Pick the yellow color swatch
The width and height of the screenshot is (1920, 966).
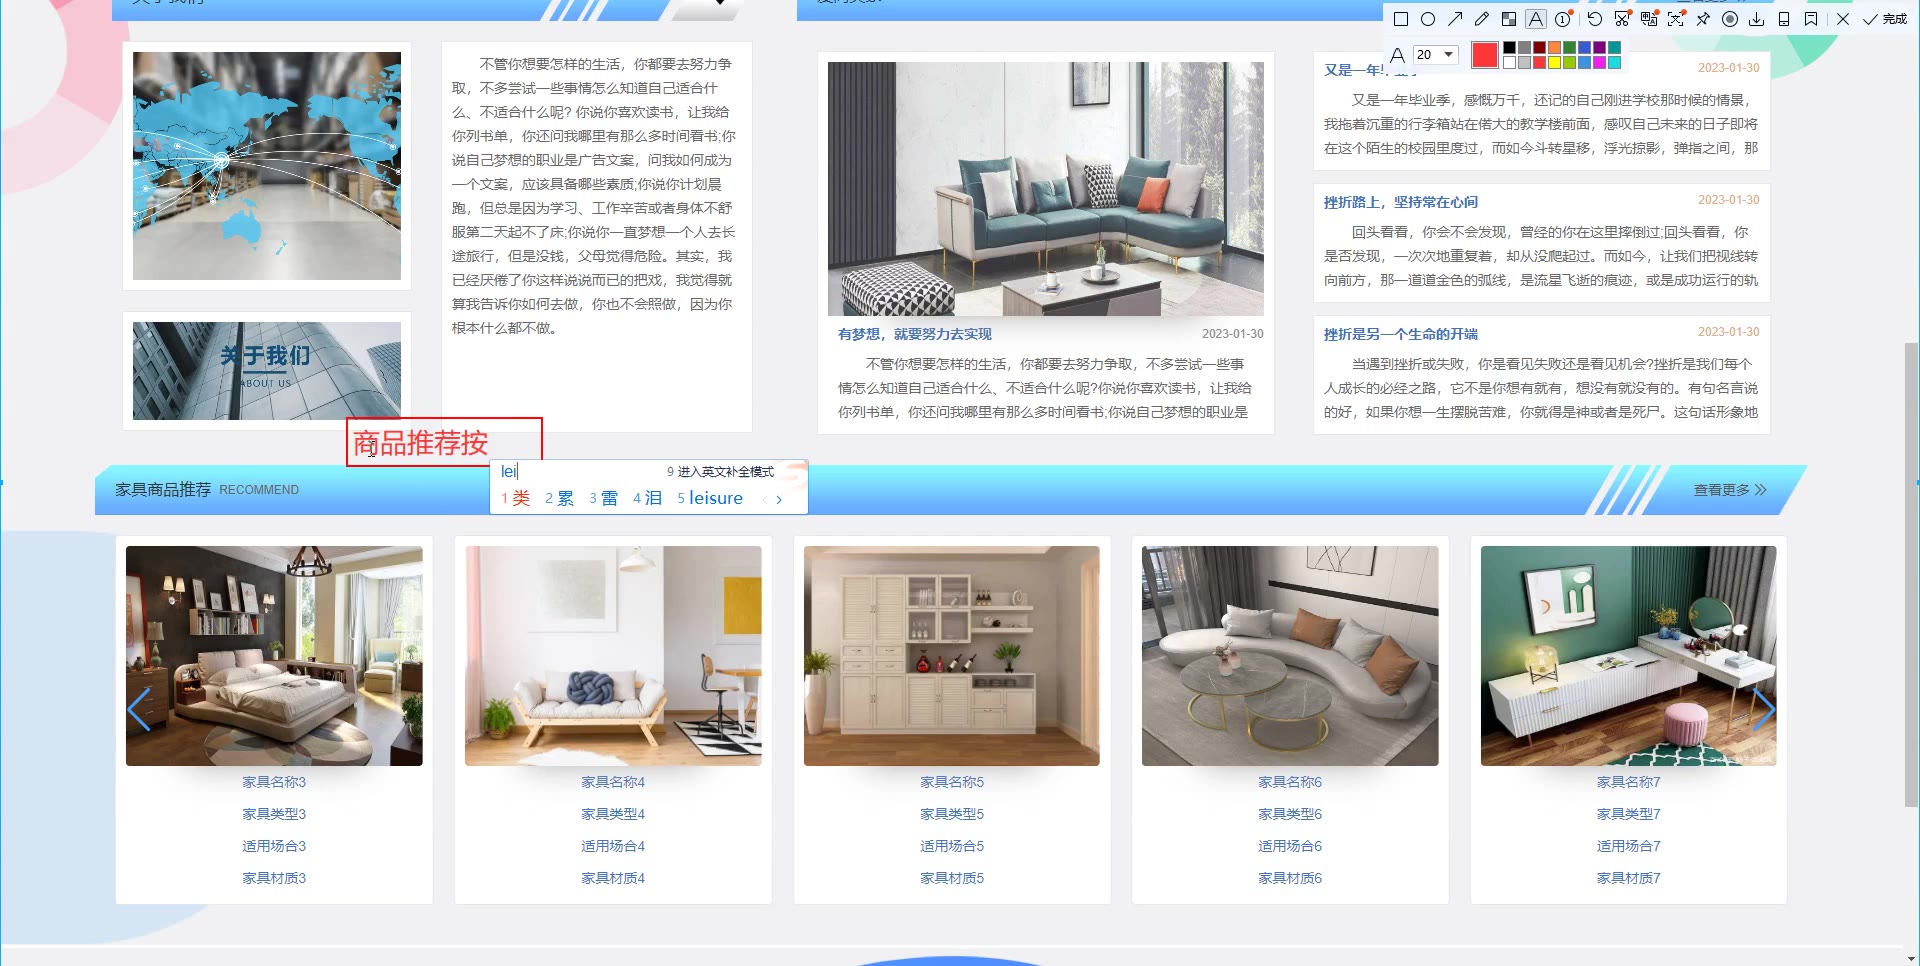[1554, 62]
